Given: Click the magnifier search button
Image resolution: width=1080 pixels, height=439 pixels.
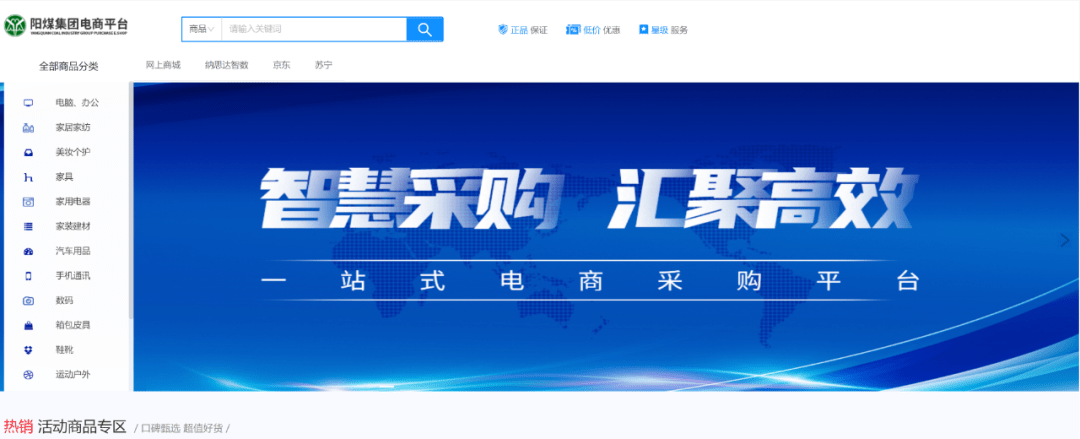Looking at the screenshot, I should click(425, 29).
